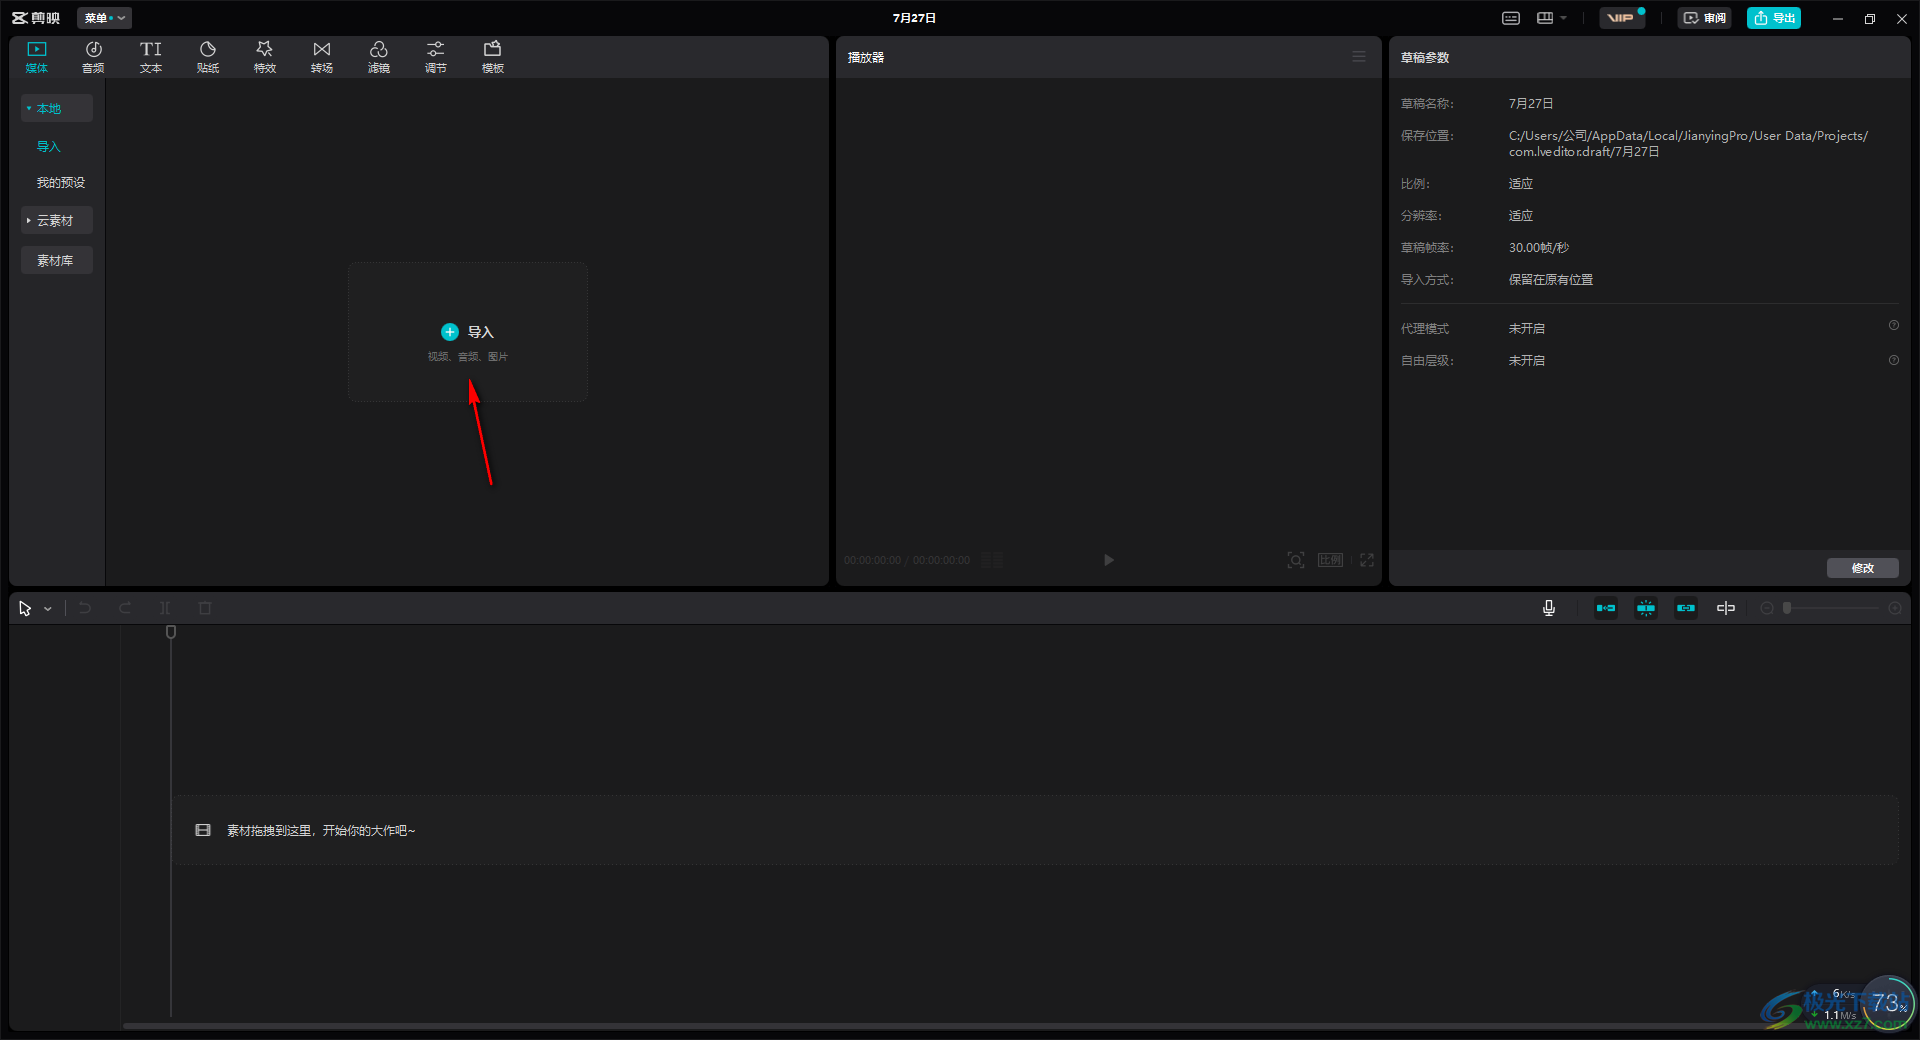This screenshot has height=1040, width=1920.
Task: Click the split clip tool
Action: pos(165,608)
